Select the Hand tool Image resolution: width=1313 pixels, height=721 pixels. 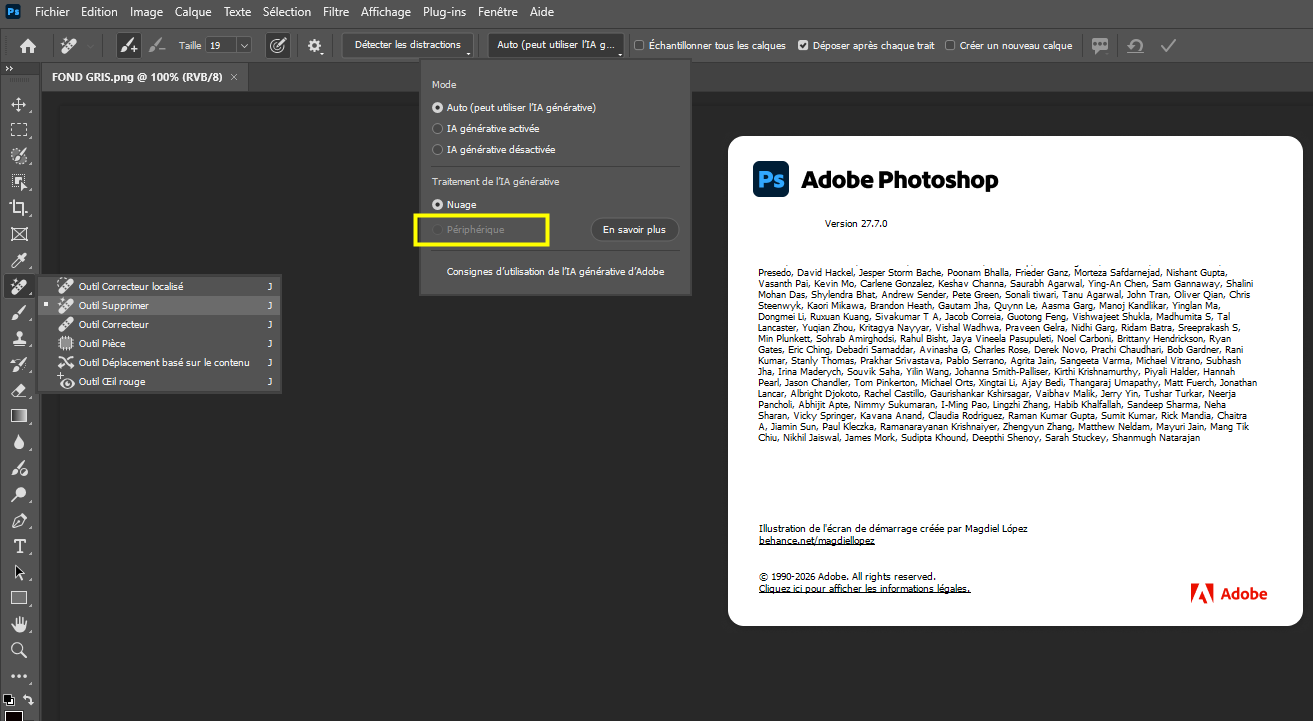pos(18,624)
